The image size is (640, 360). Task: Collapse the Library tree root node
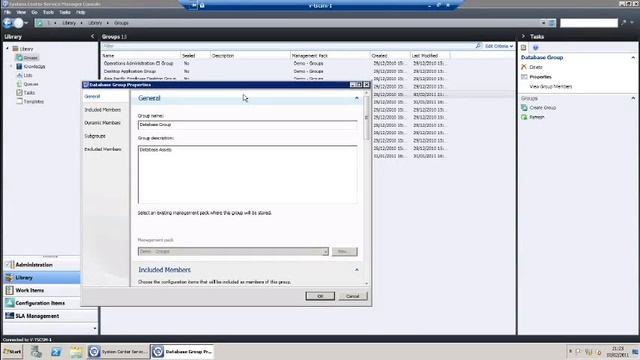7,49
